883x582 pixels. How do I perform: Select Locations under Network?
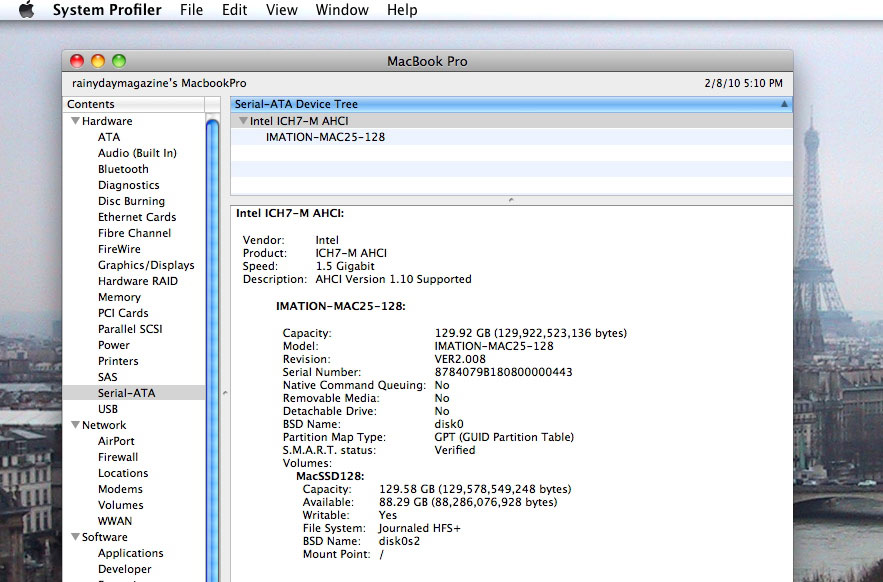123,473
